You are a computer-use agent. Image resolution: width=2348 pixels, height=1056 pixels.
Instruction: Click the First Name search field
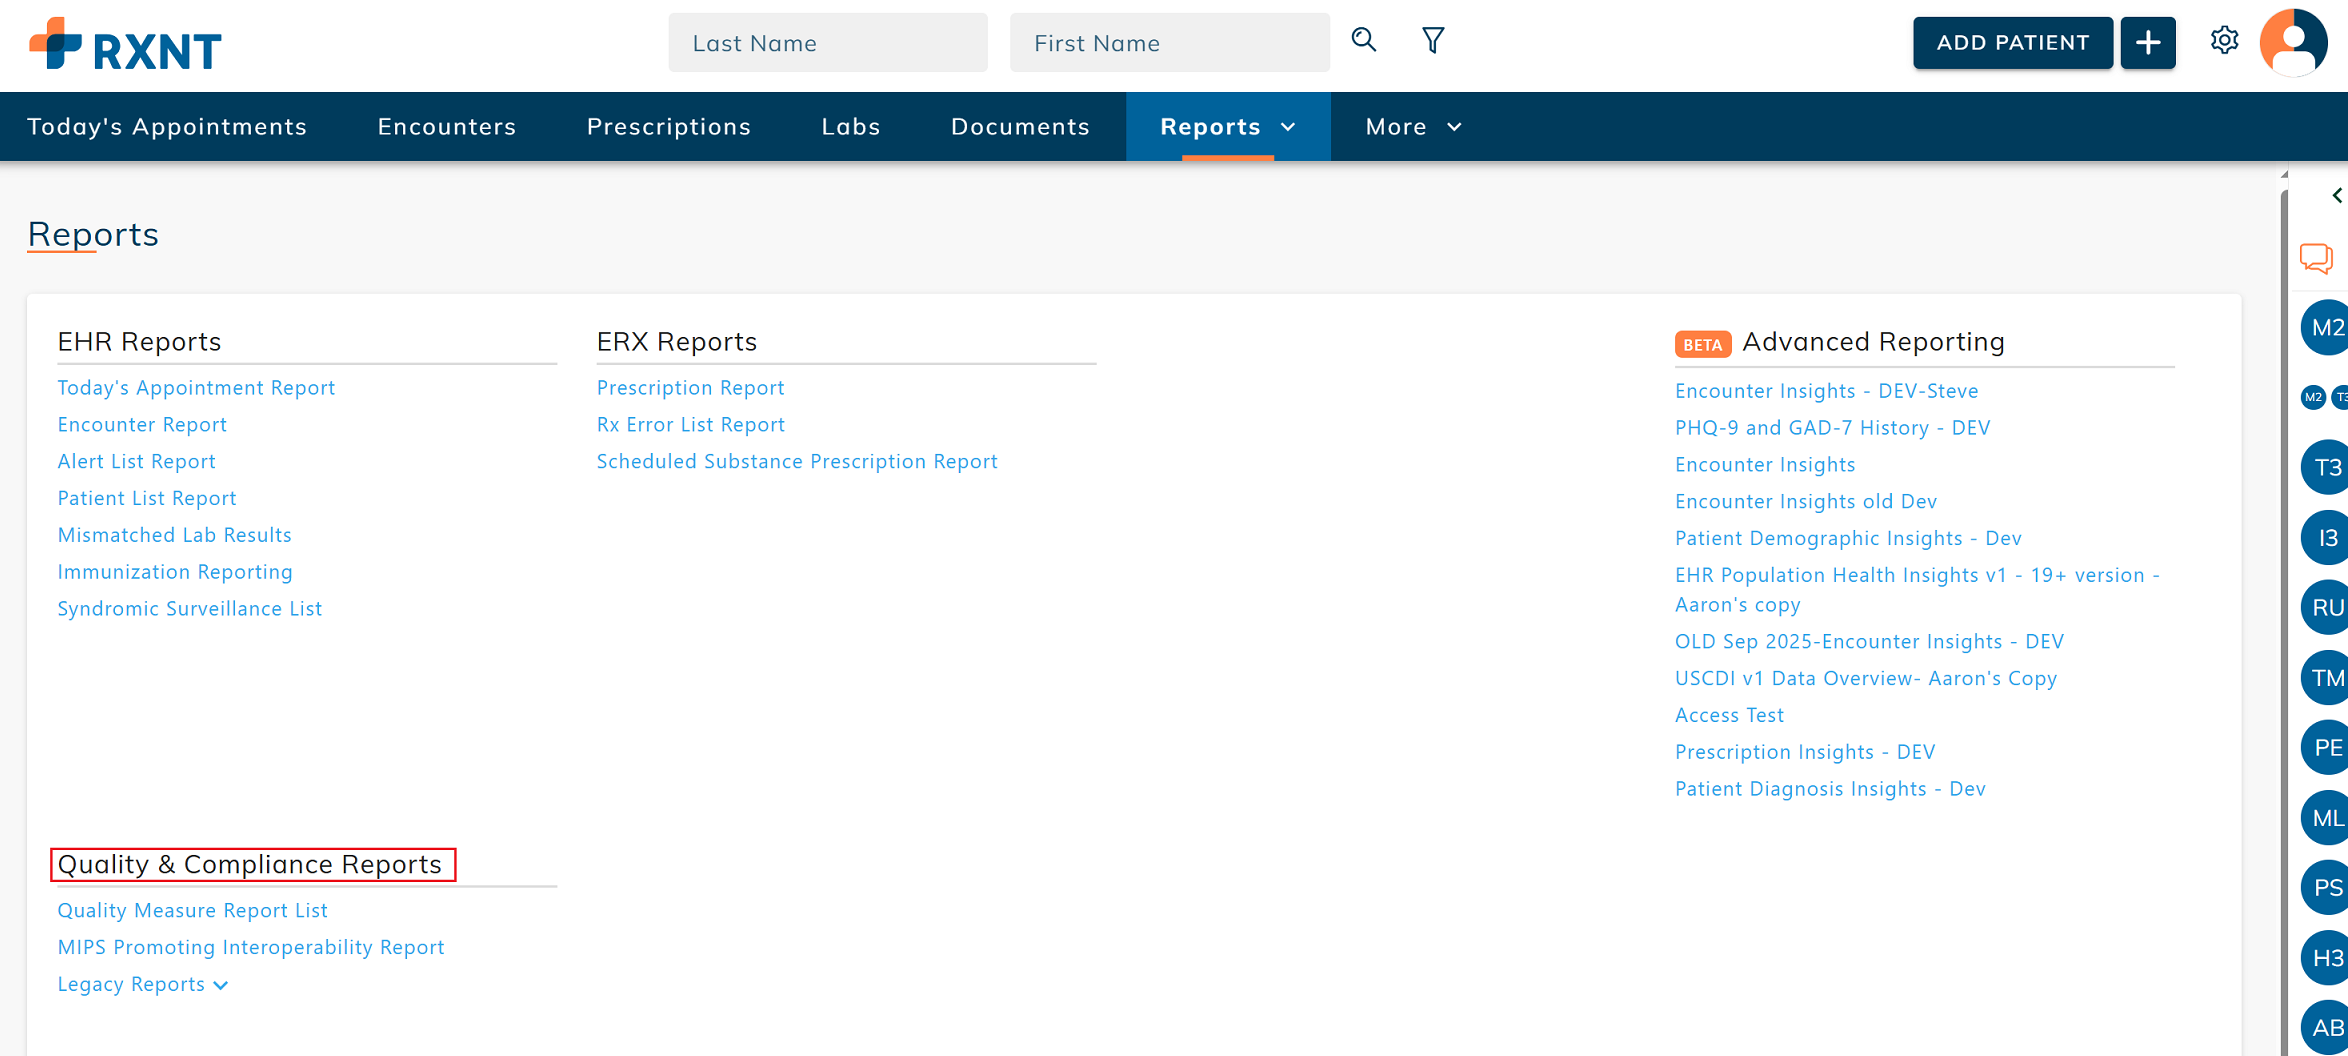1170,43
